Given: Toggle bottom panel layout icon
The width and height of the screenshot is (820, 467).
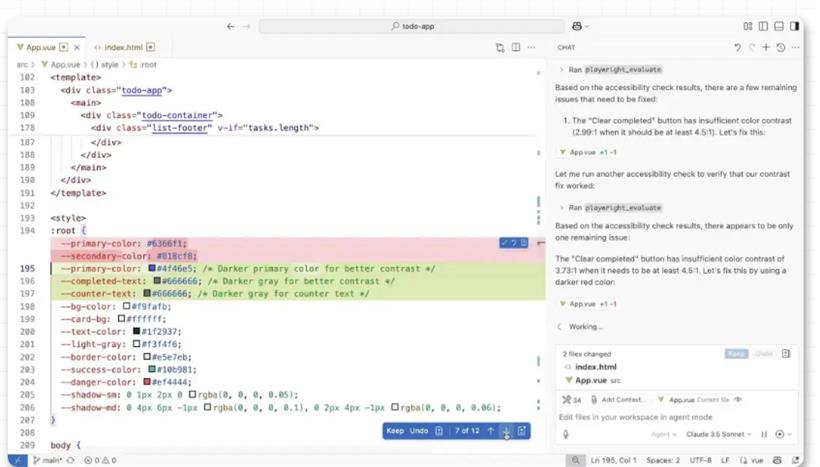Looking at the screenshot, I should (x=779, y=26).
